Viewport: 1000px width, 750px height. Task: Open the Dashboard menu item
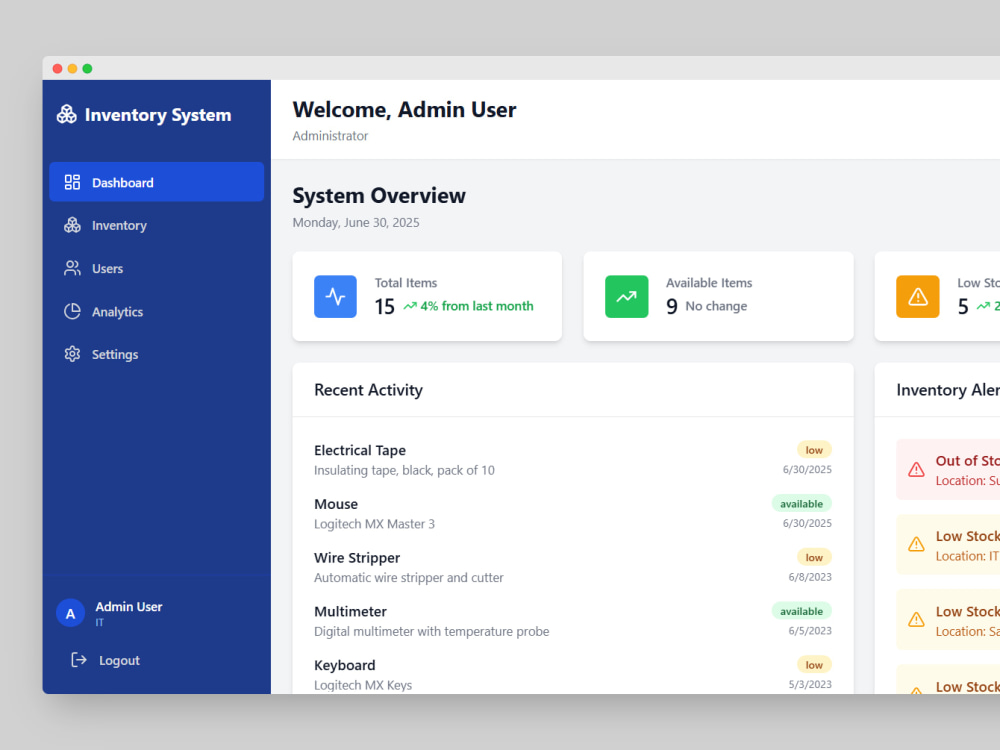pyautogui.click(x=156, y=182)
